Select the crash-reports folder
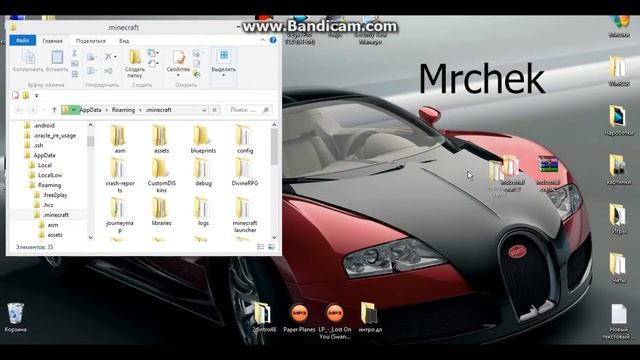The width and height of the screenshot is (640, 360). [120, 176]
